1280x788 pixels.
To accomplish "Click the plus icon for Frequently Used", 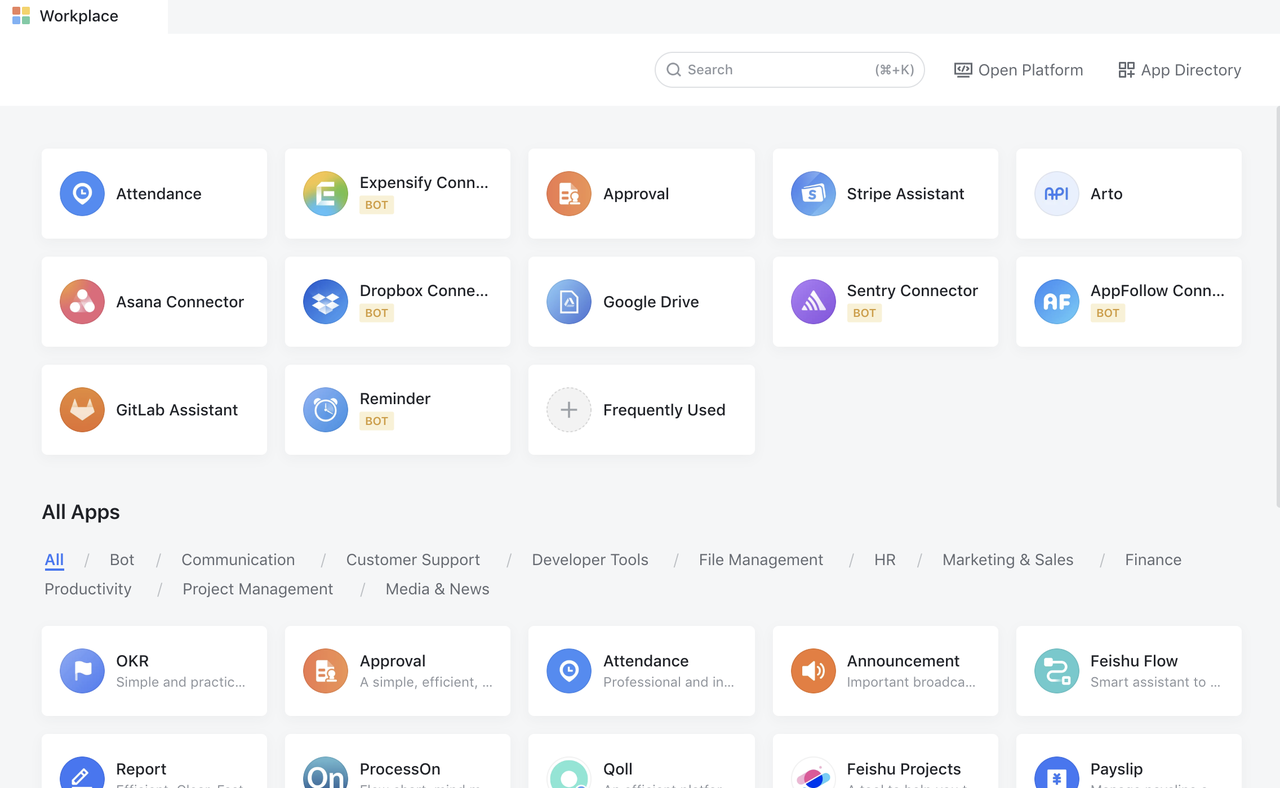I will pyautogui.click(x=569, y=410).
